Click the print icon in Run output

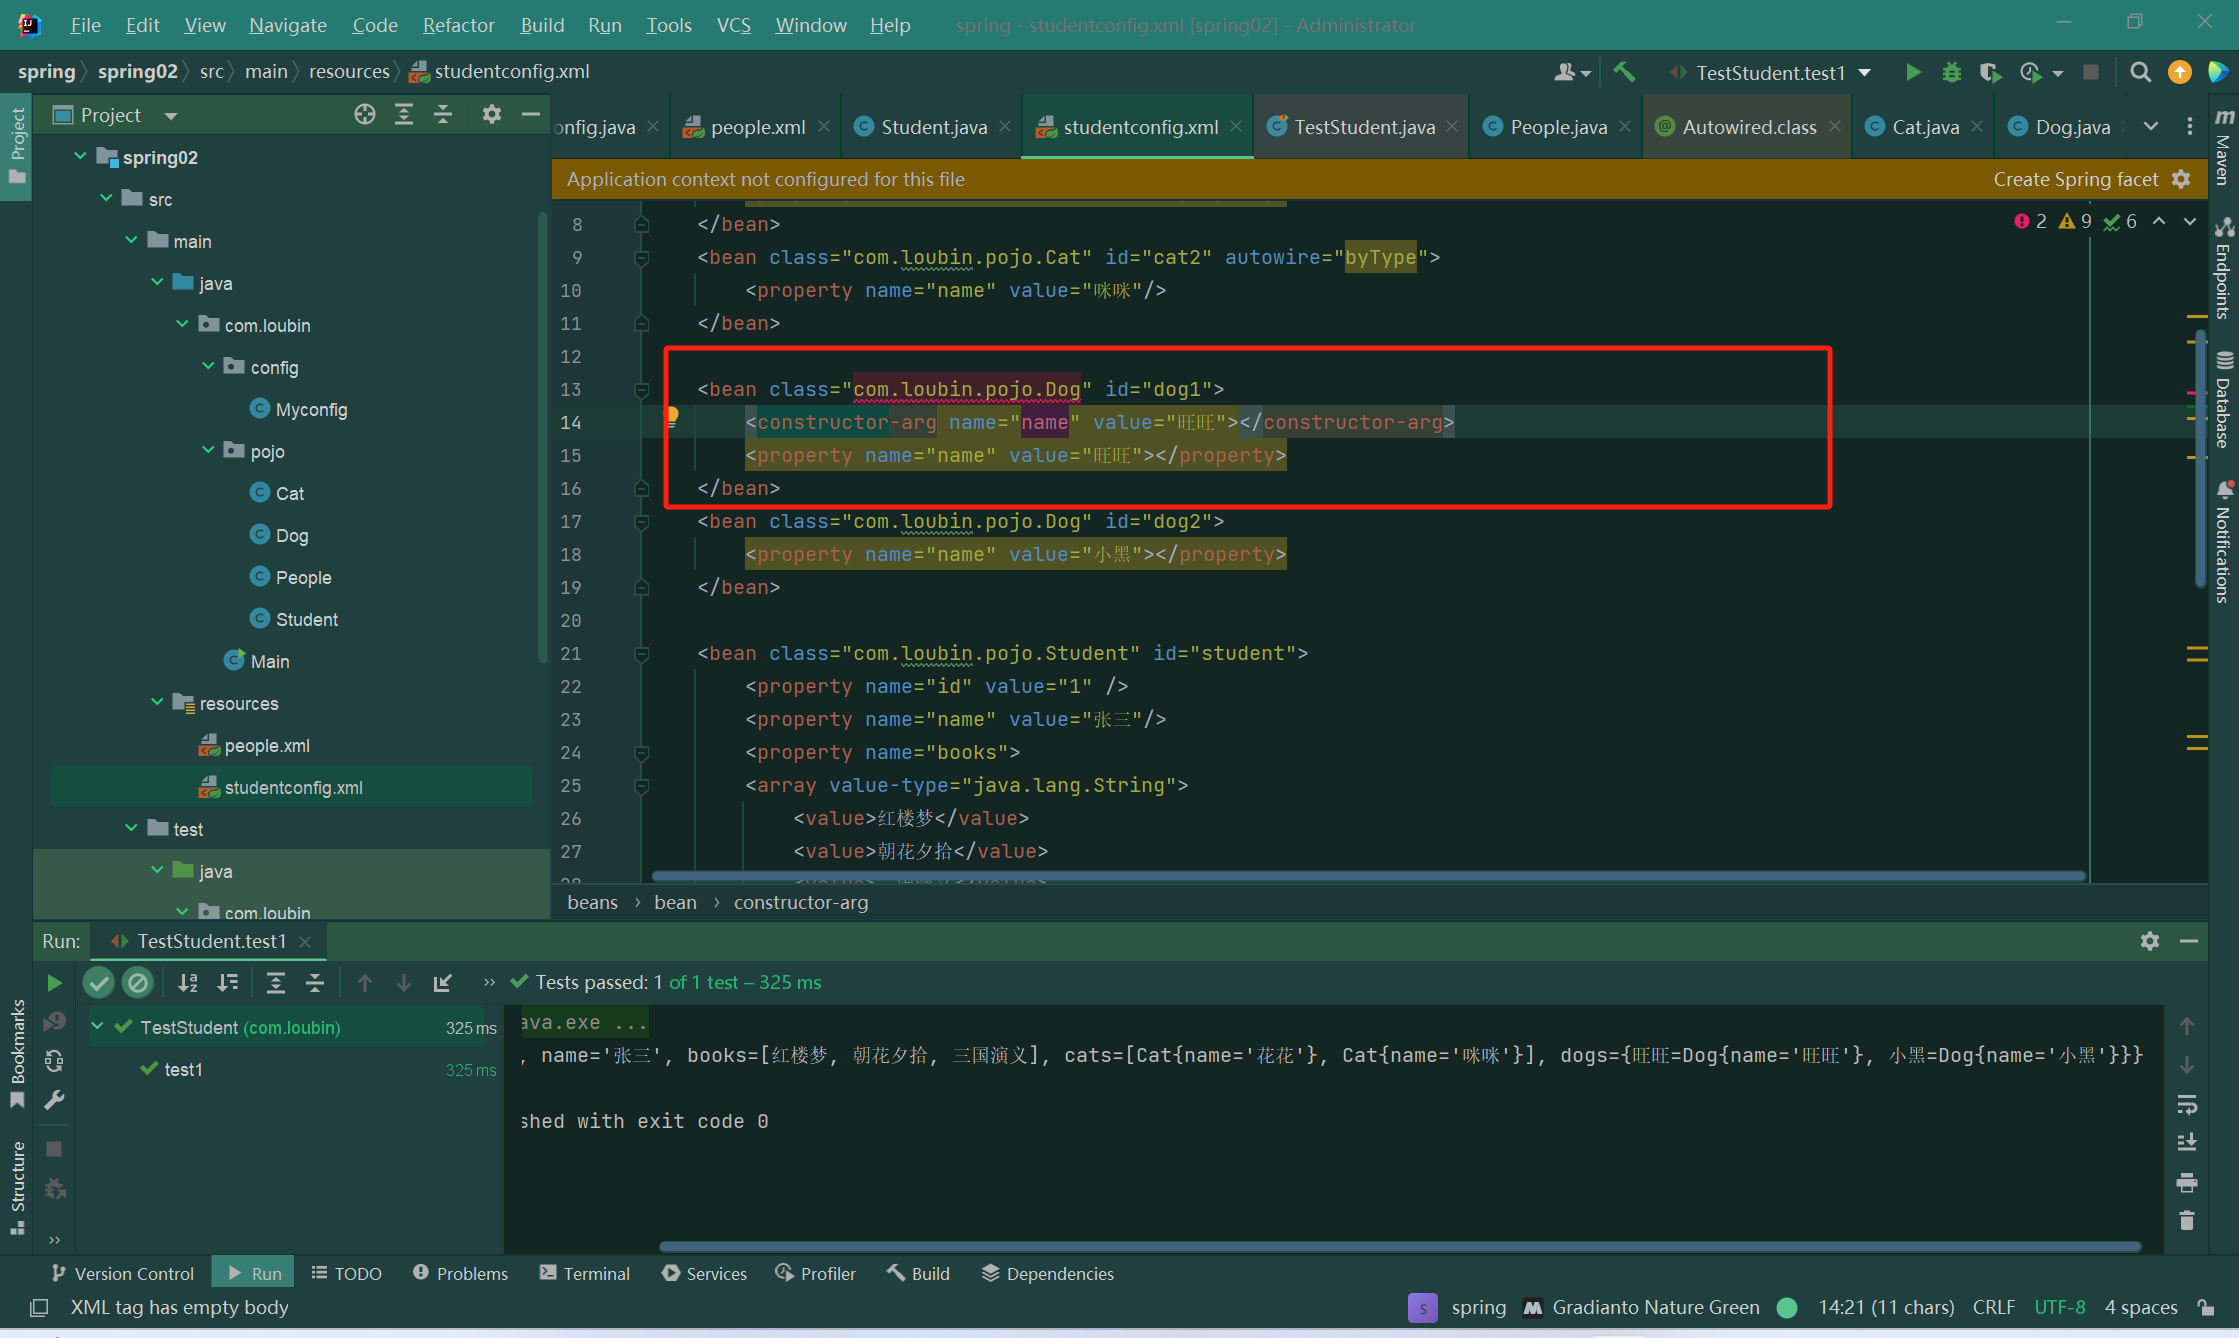(x=2187, y=1183)
